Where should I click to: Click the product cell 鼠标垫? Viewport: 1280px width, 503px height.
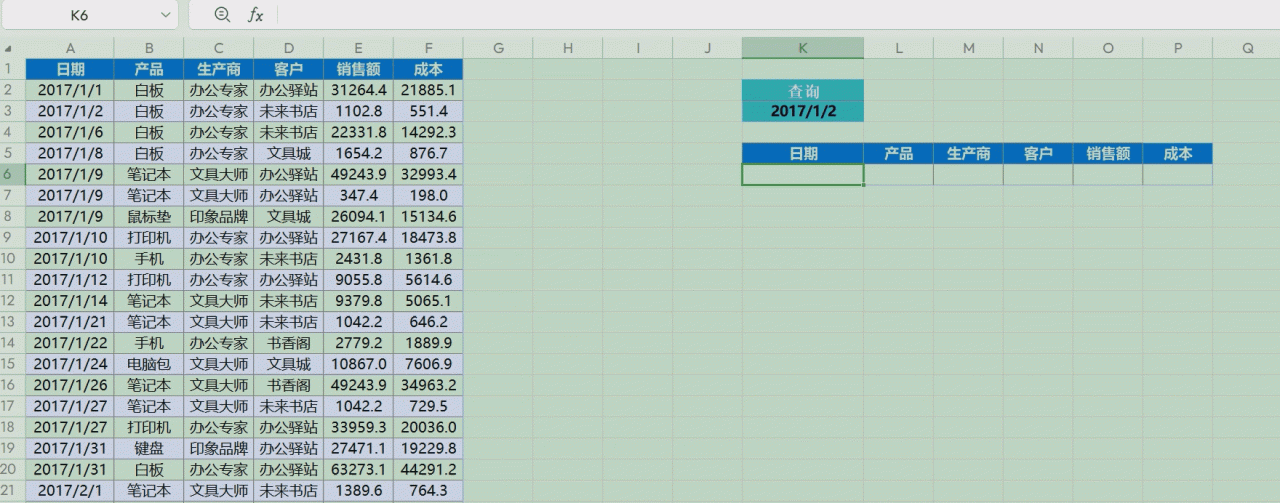pos(149,216)
